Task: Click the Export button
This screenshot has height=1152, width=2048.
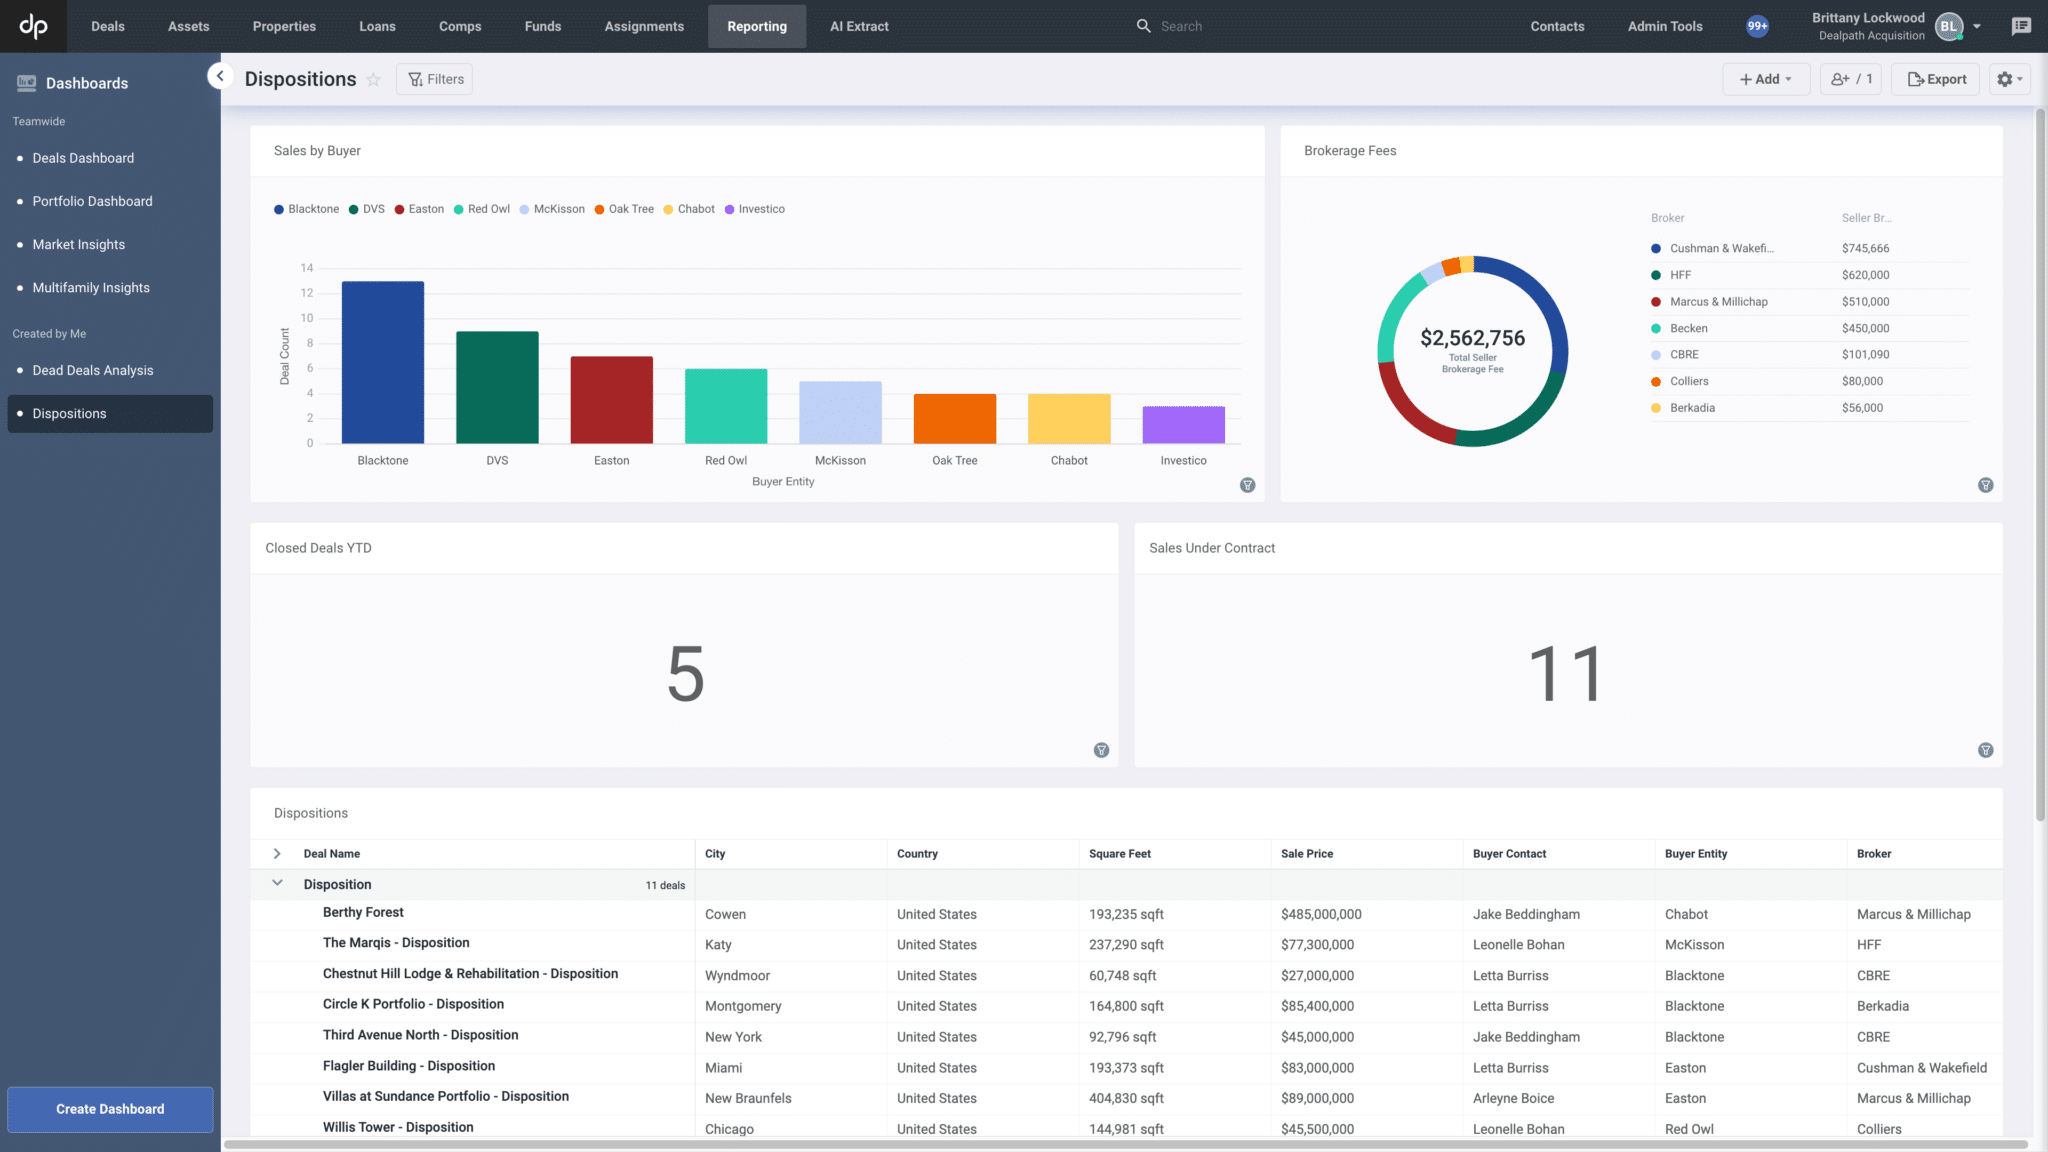Action: 1934,79
